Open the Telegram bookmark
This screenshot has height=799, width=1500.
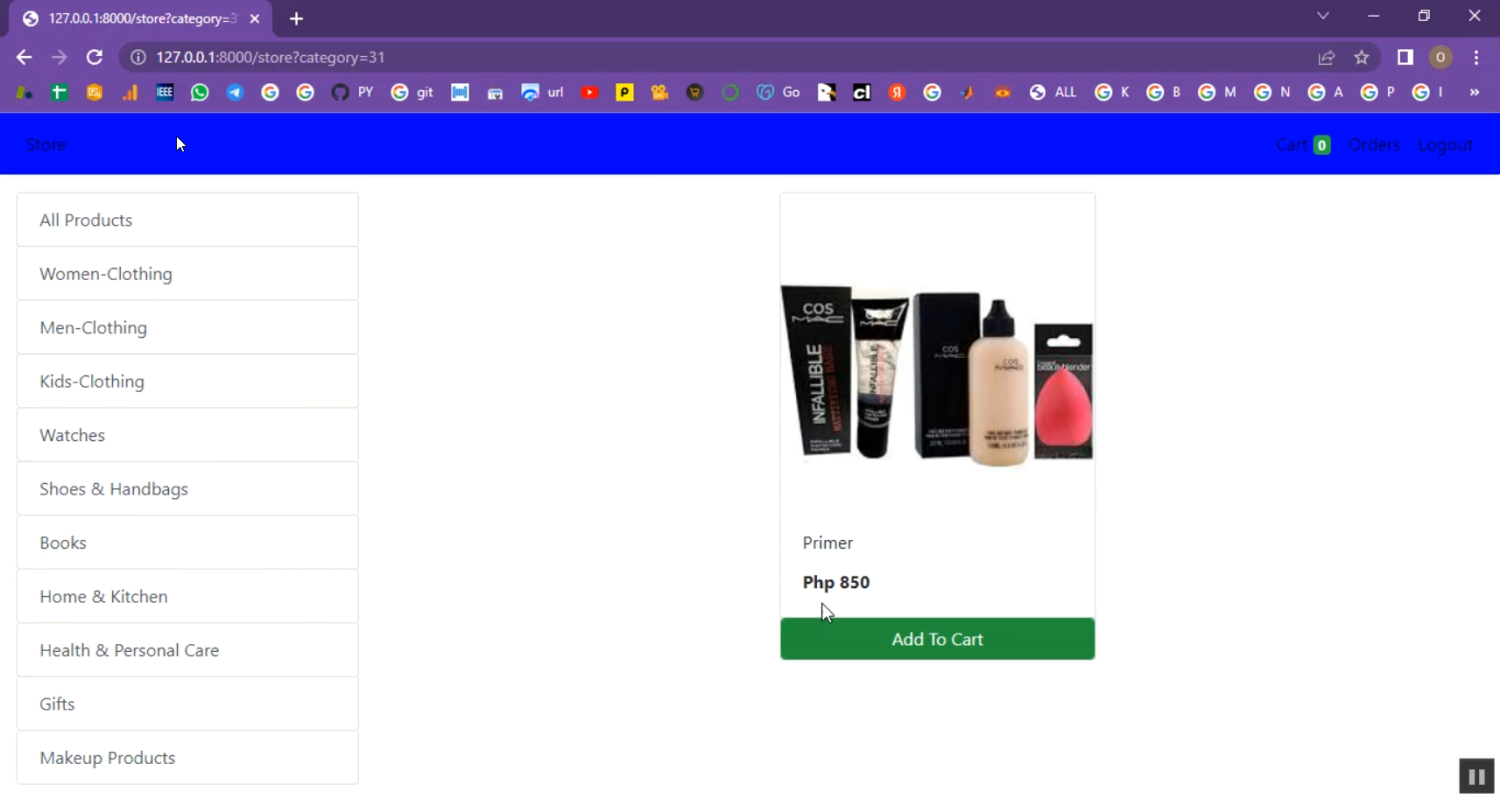click(235, 92)
